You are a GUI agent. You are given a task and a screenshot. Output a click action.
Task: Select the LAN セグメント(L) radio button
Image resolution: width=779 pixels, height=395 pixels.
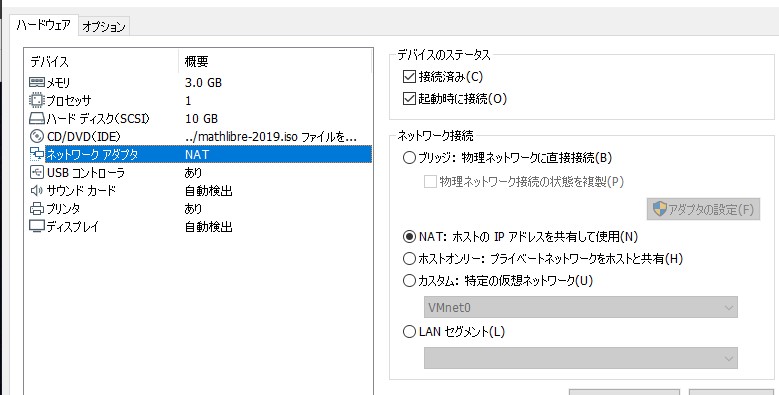[x=409, y=331]
